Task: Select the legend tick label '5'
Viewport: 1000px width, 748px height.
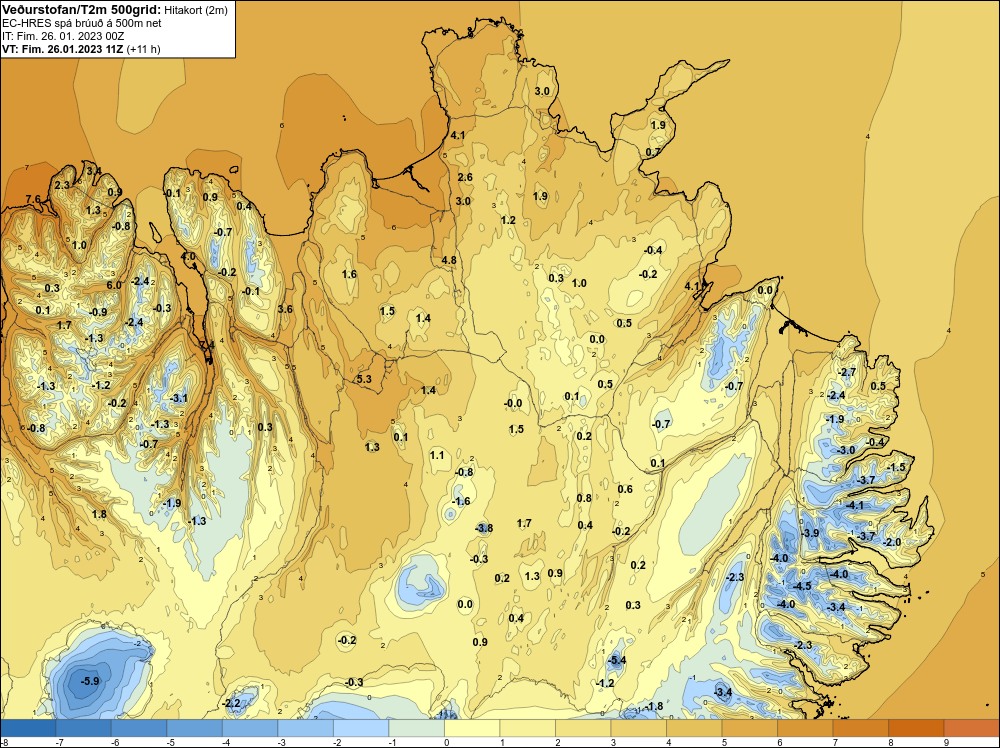Action: (x=724, y=742)
